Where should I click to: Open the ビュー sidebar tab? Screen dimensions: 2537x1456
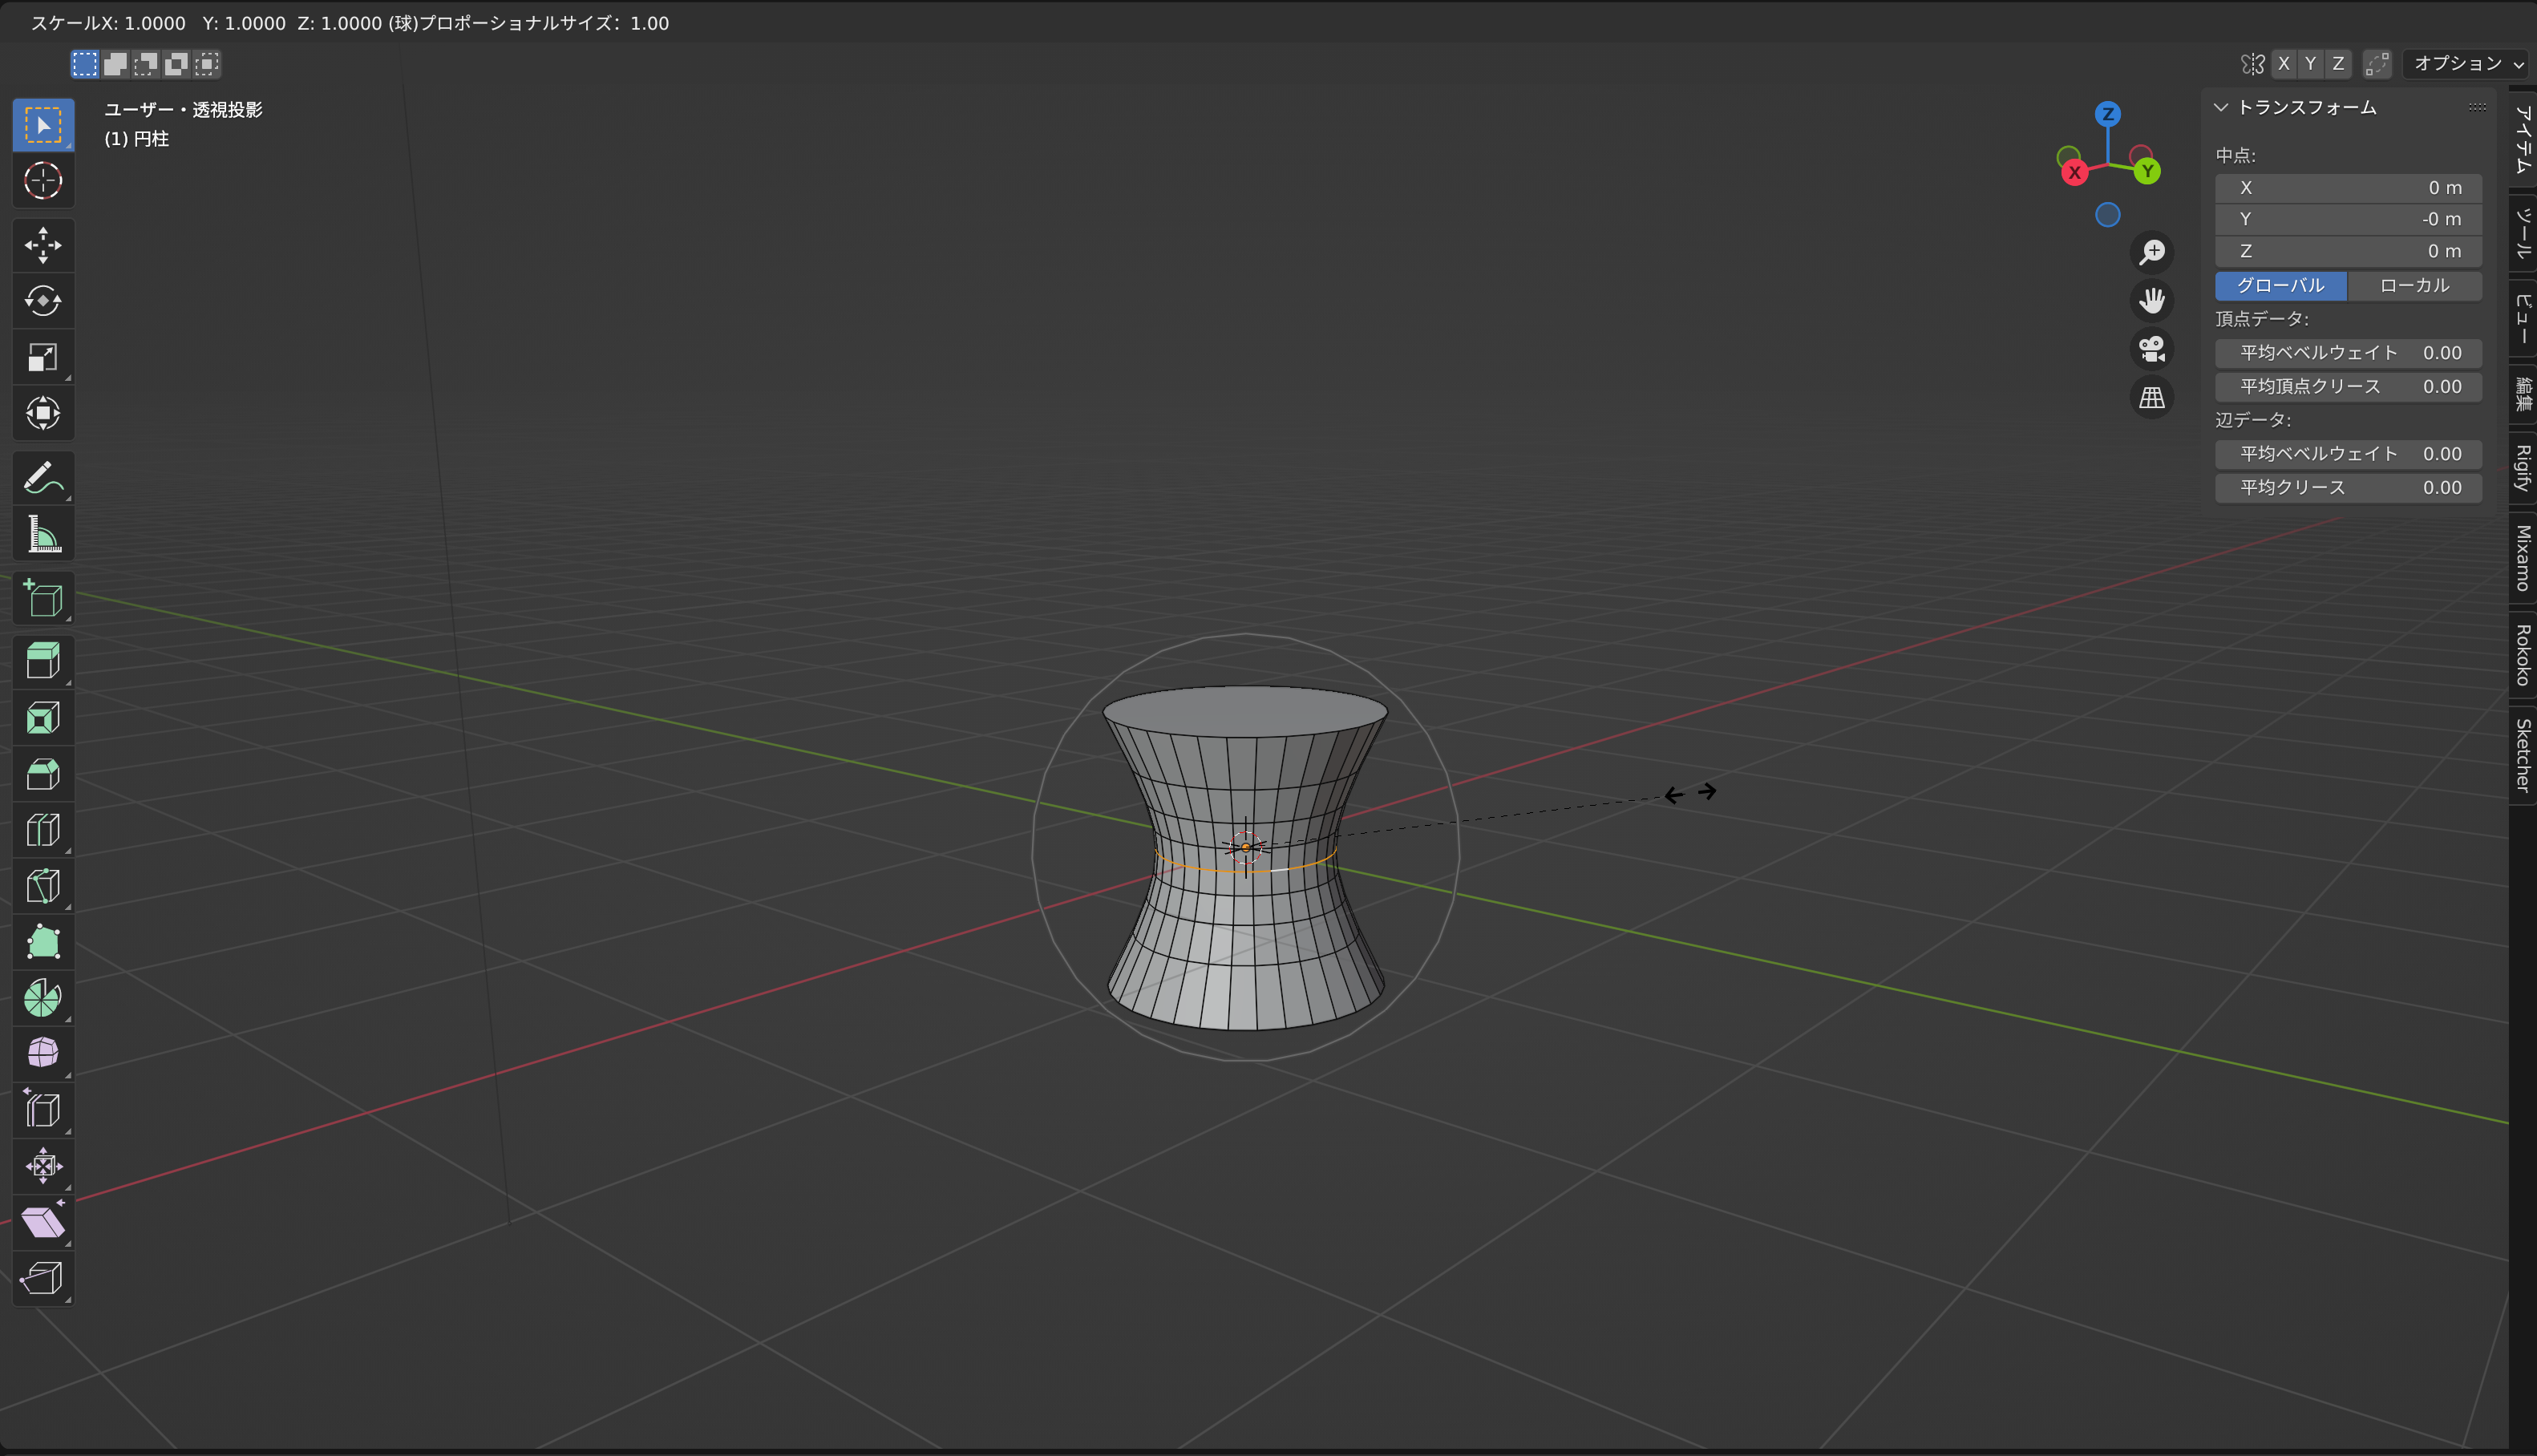pos(2523,317)
